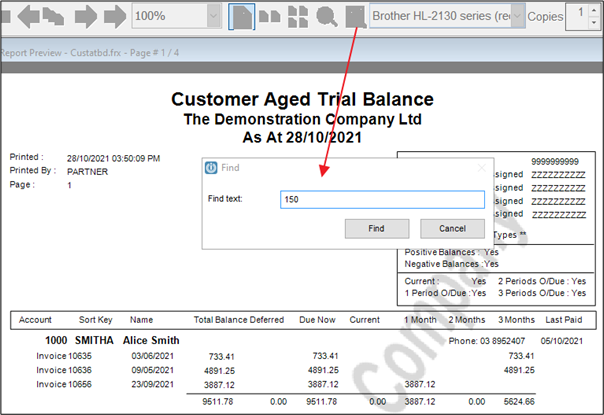The image size is (604, 415).
Task: Open the Brother HL-2130 printer dropdown
Action: [518, 16]
